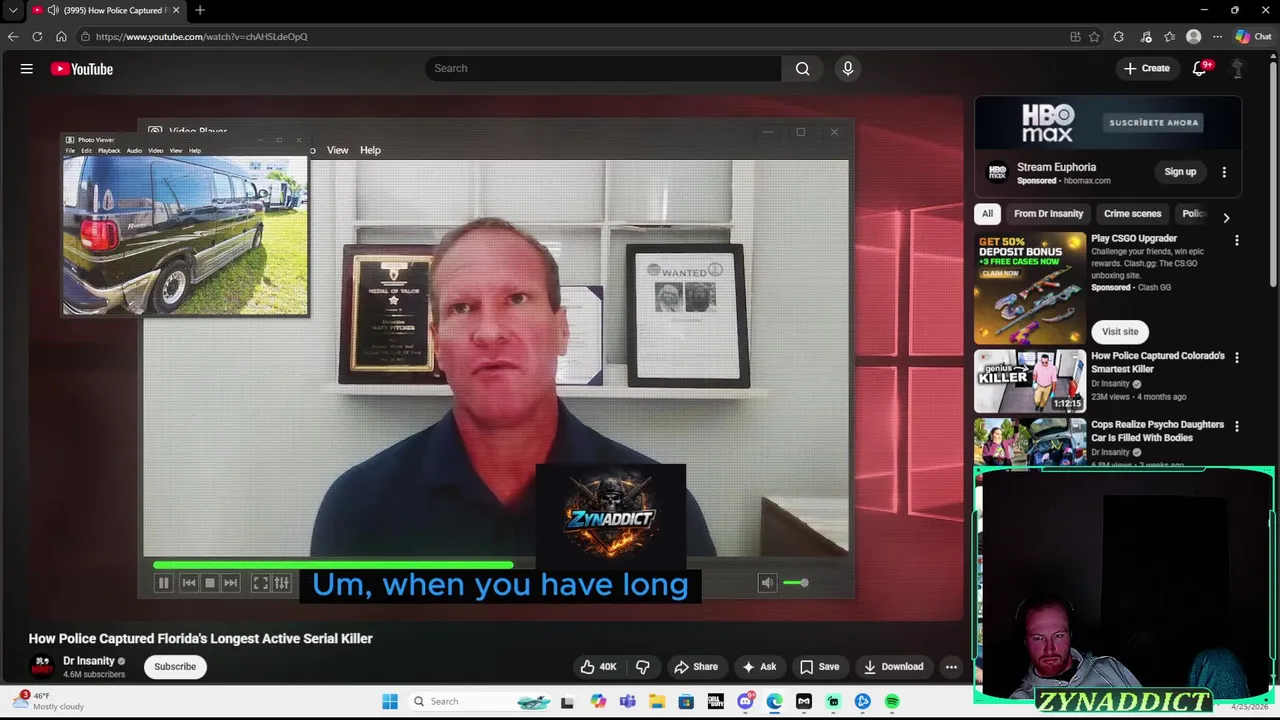Open File Explorer from the taskbar
The width and height of the screenshot is (1280, 720).
(657, 702)
